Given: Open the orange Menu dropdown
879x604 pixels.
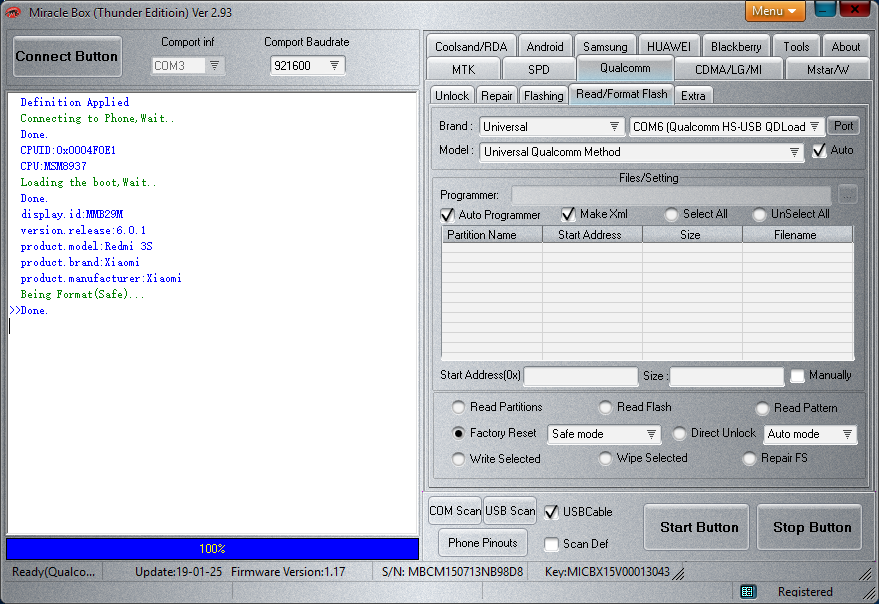Looking at the screenshot, I should point(775,11).
